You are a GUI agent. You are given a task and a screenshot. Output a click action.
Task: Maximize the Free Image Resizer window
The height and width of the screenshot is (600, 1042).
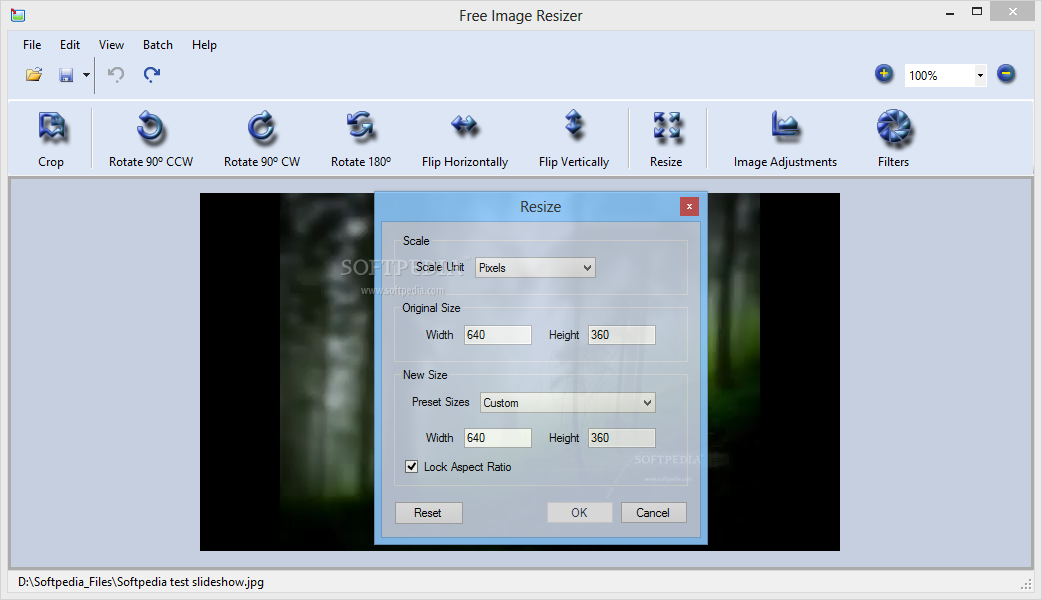point(977,12)
